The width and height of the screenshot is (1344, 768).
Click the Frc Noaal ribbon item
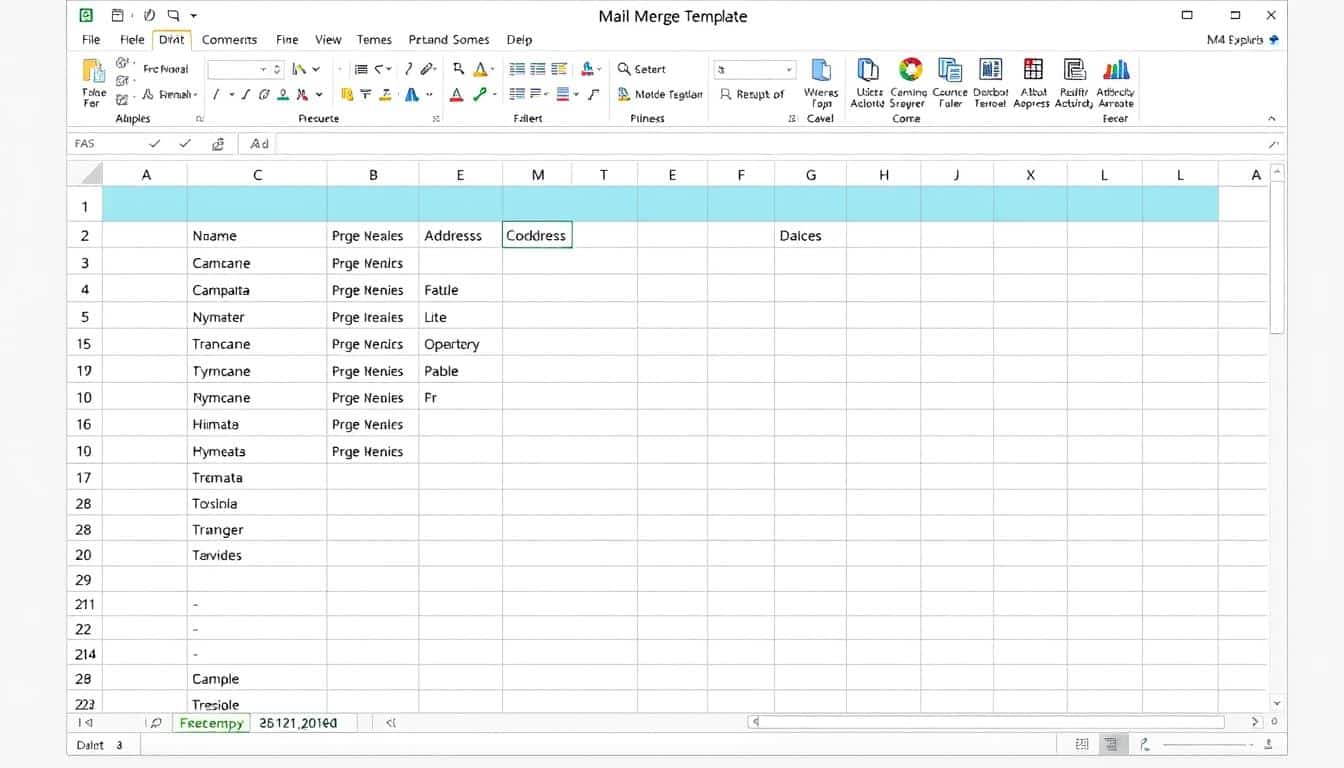tap(165, 69)
